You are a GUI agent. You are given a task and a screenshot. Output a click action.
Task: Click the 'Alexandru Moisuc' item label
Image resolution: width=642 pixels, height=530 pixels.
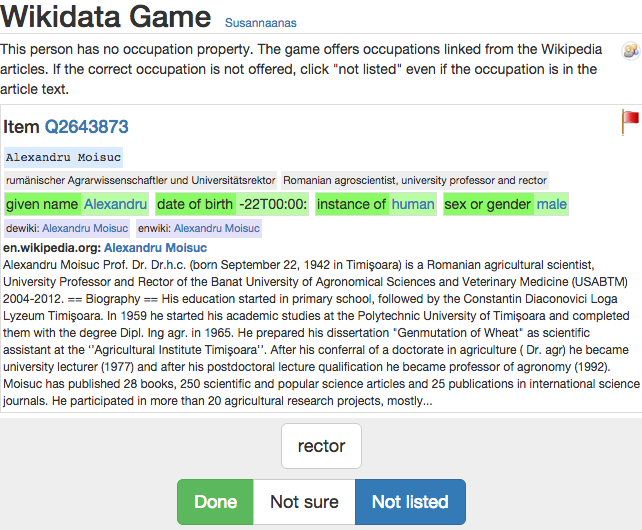pos(63,157)
